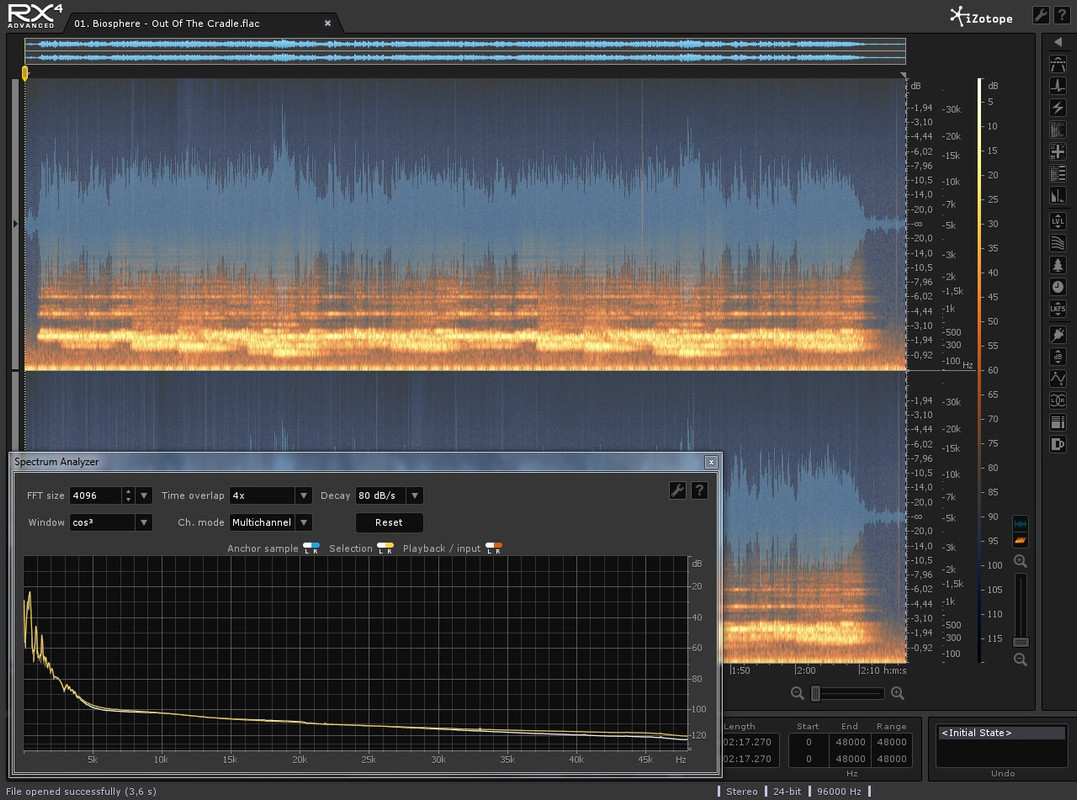Click the first-row selection Start field
Screen dimensions: 1077x800
(x=808, y=742)
